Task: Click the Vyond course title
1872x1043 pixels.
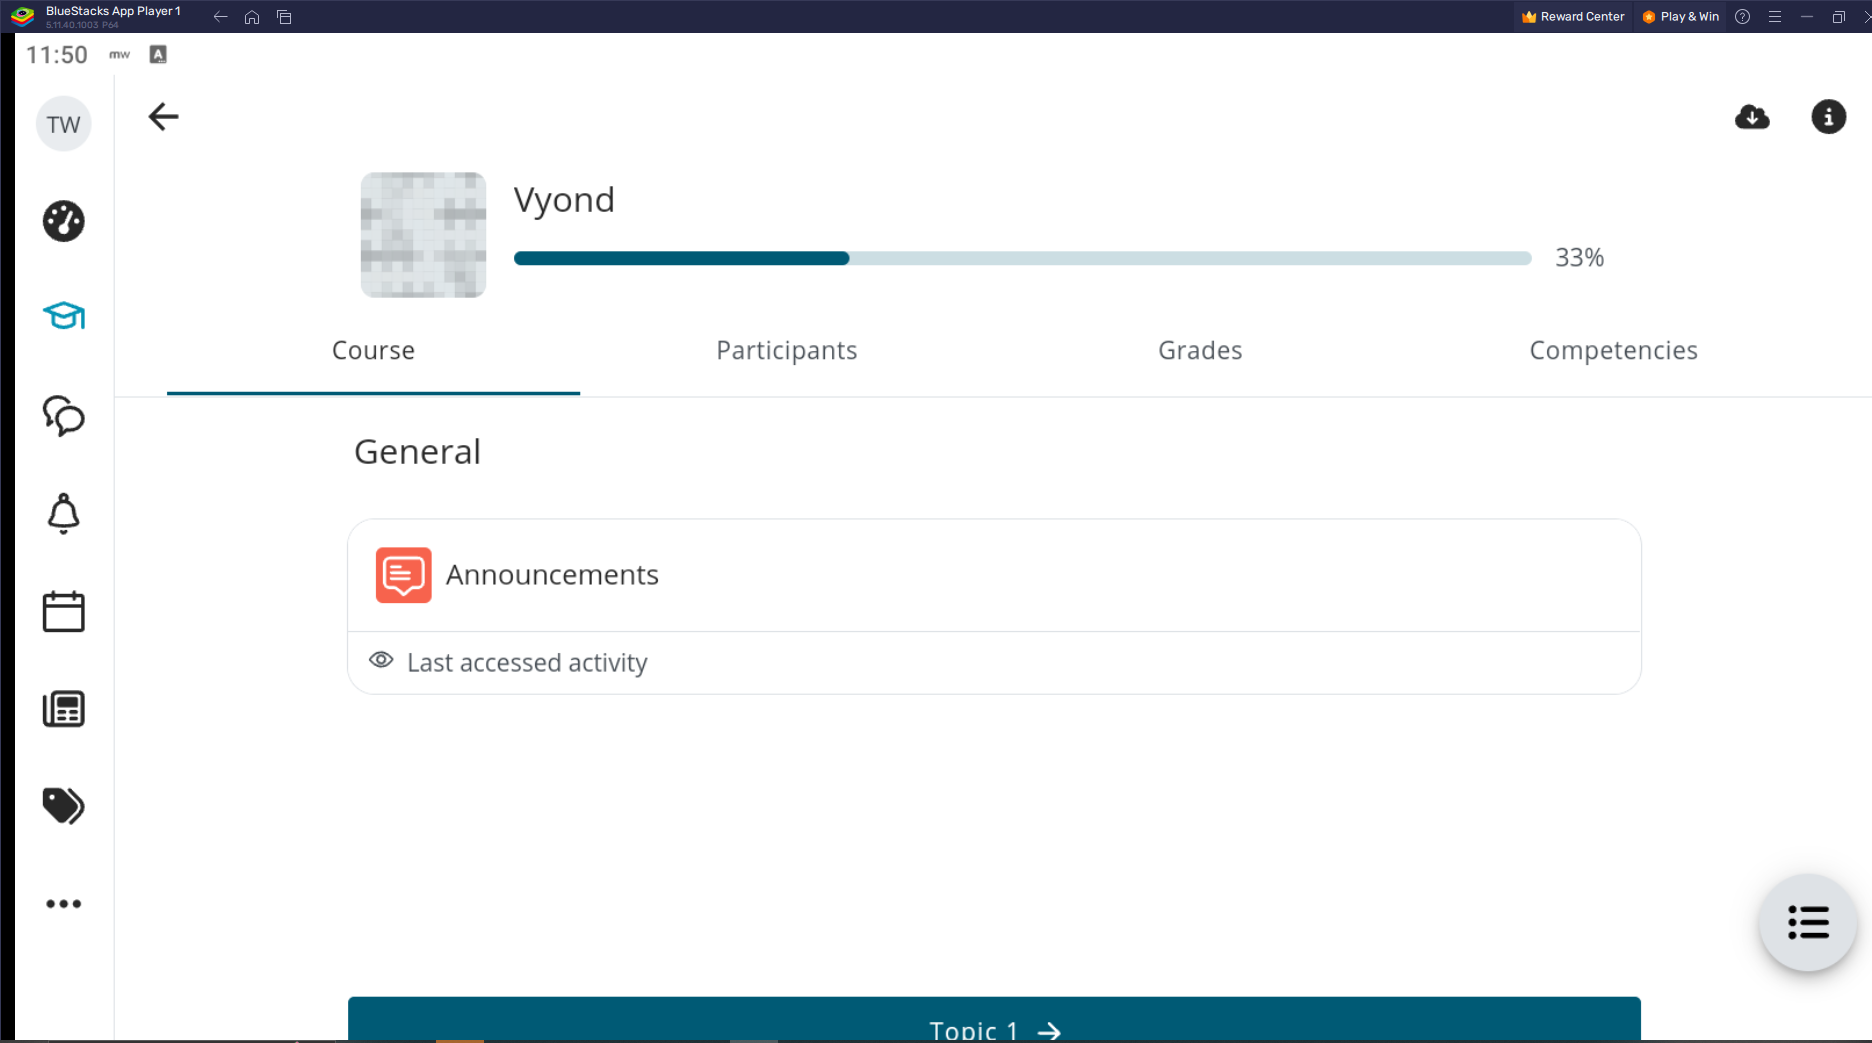Action: click(x=564, y=200)
